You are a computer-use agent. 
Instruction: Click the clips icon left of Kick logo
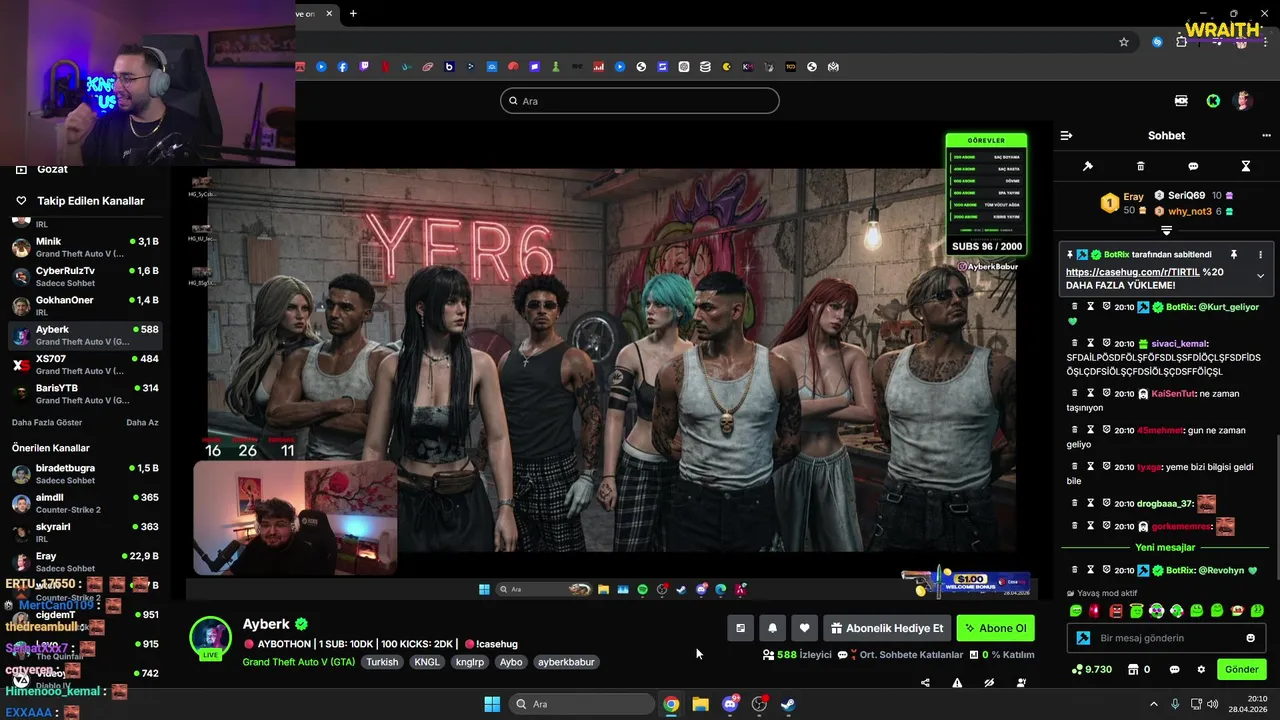point(1181,101)
